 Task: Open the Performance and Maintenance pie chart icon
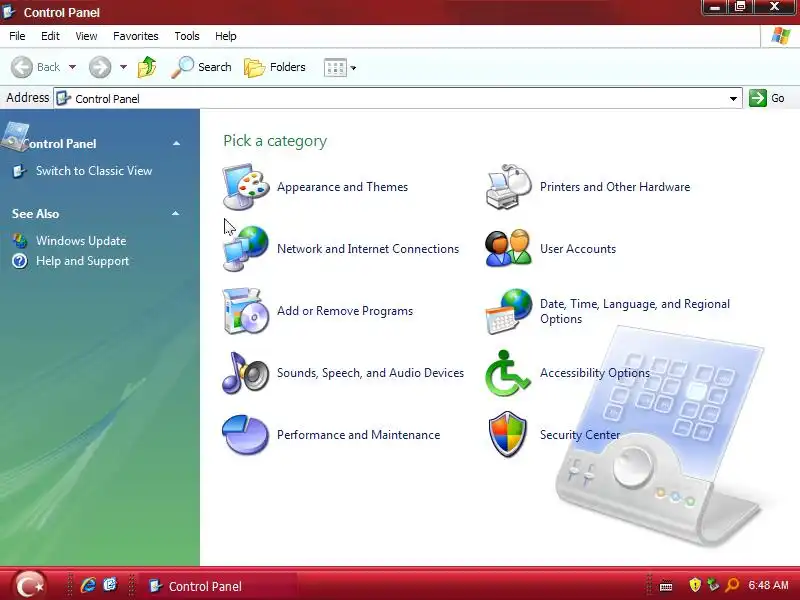click(246, 435)
